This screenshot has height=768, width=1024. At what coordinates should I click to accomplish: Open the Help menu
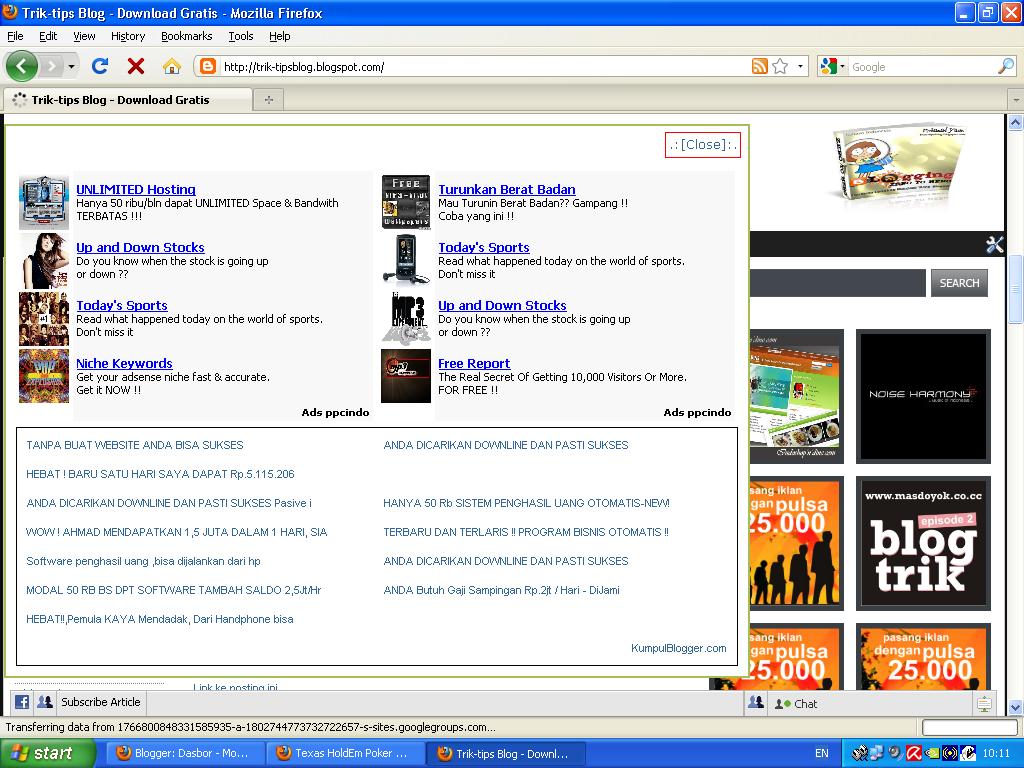click(x=280, y=36)
